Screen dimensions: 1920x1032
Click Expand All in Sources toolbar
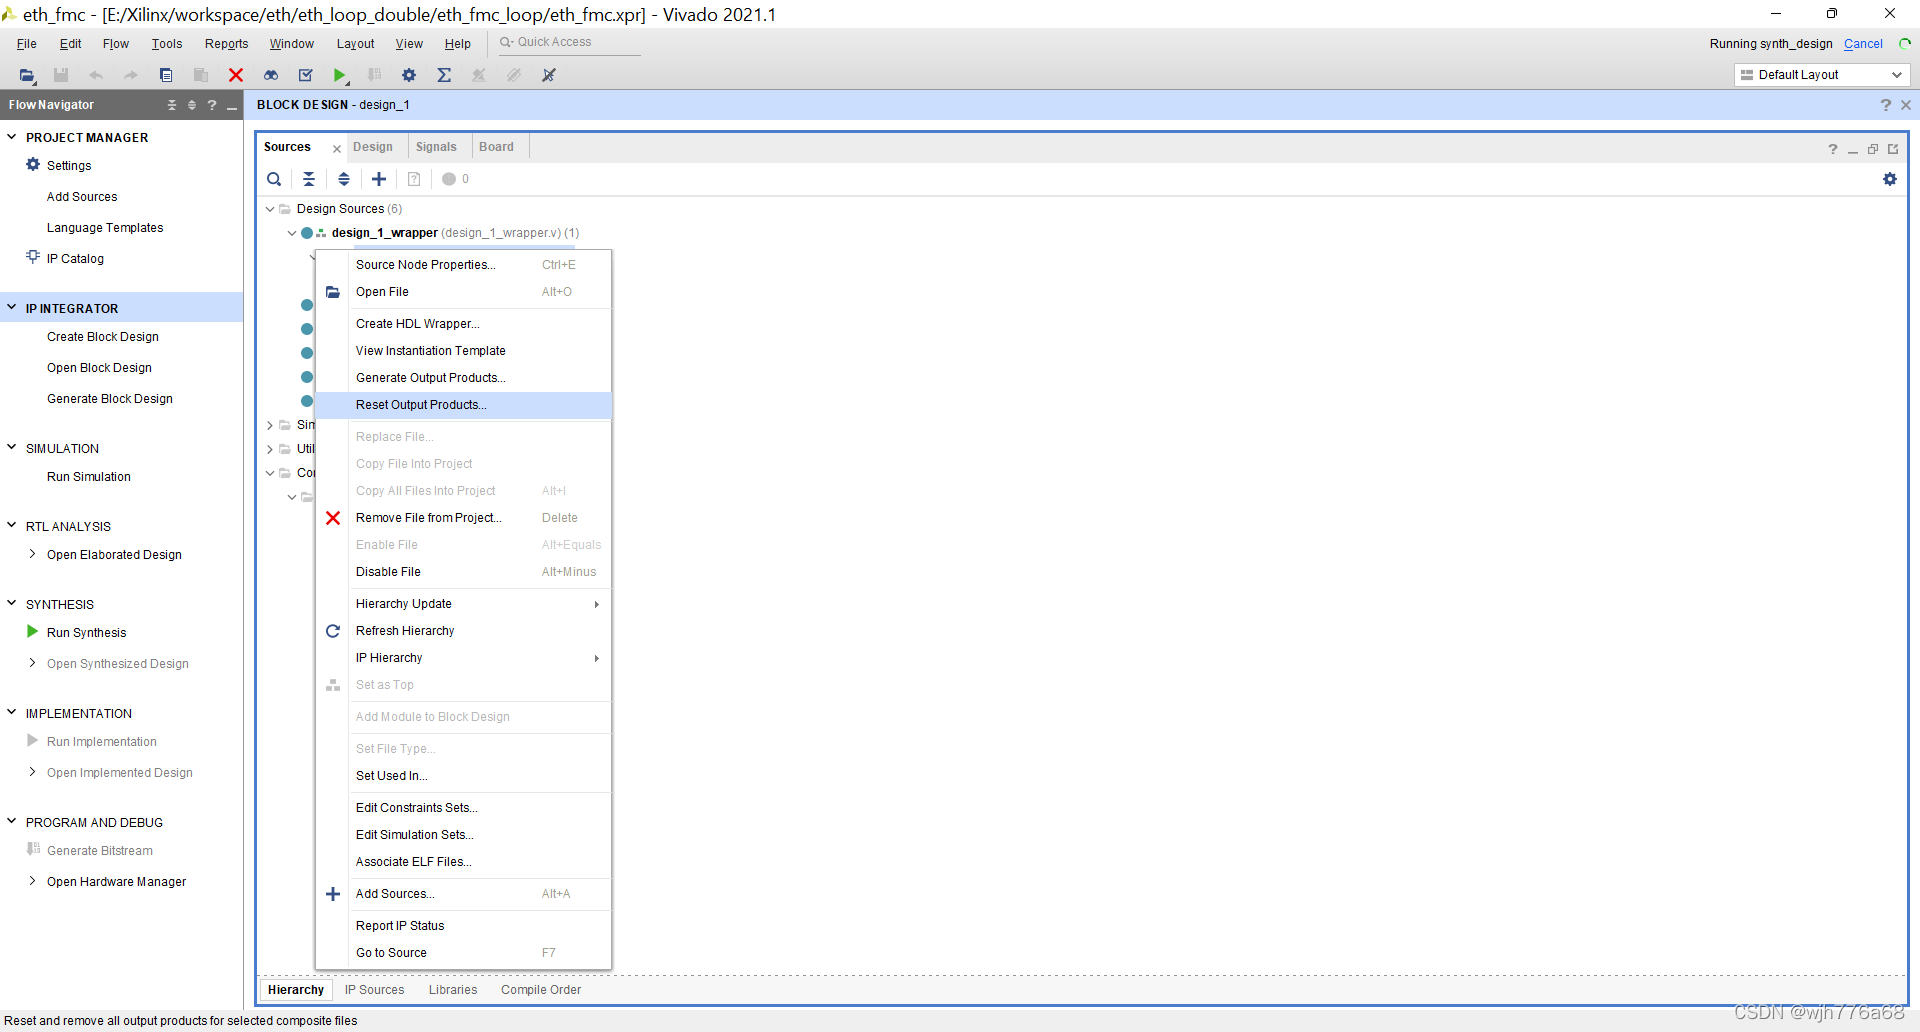[x=344, y=179]
